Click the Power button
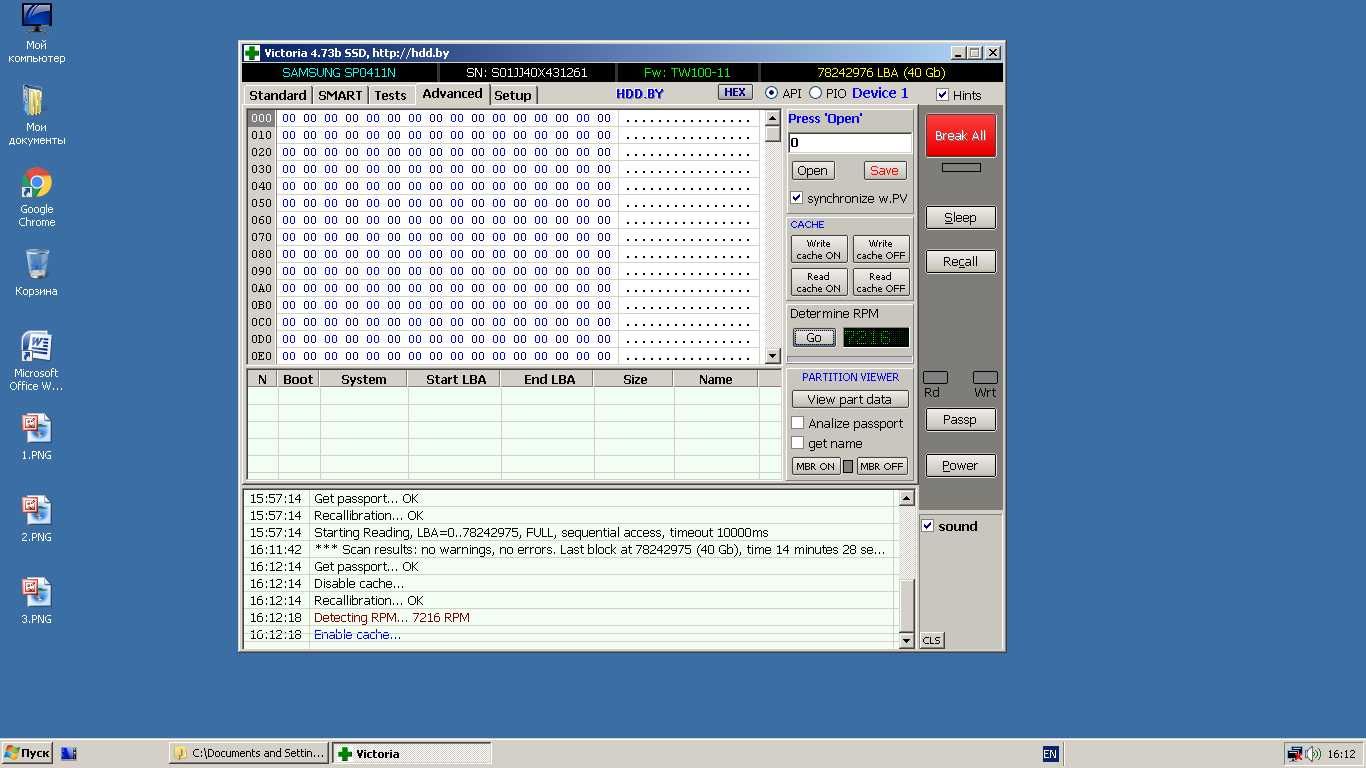Viewport: 1366px width, 768px height. [x=960, y=465]
